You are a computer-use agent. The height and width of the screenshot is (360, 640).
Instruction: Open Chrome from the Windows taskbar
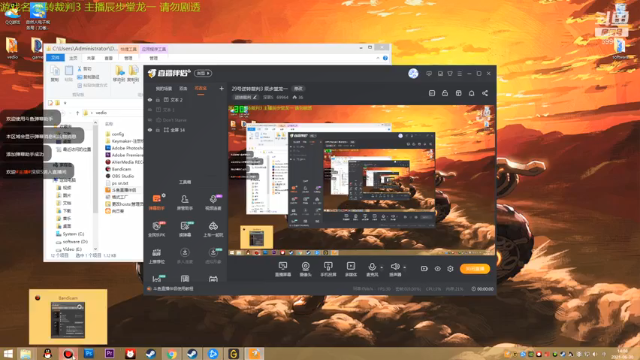[x=172, y=353]
